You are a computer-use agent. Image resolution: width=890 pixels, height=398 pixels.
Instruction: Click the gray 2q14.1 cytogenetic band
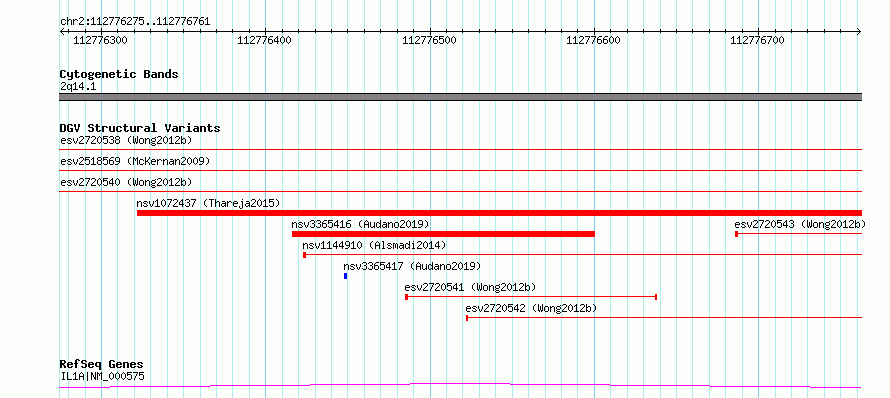460,97
